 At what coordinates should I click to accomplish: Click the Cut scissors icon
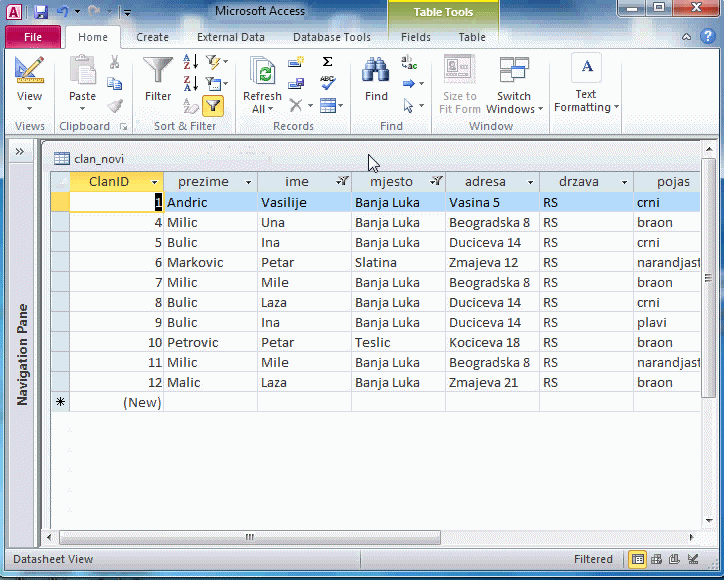point(114,62)
